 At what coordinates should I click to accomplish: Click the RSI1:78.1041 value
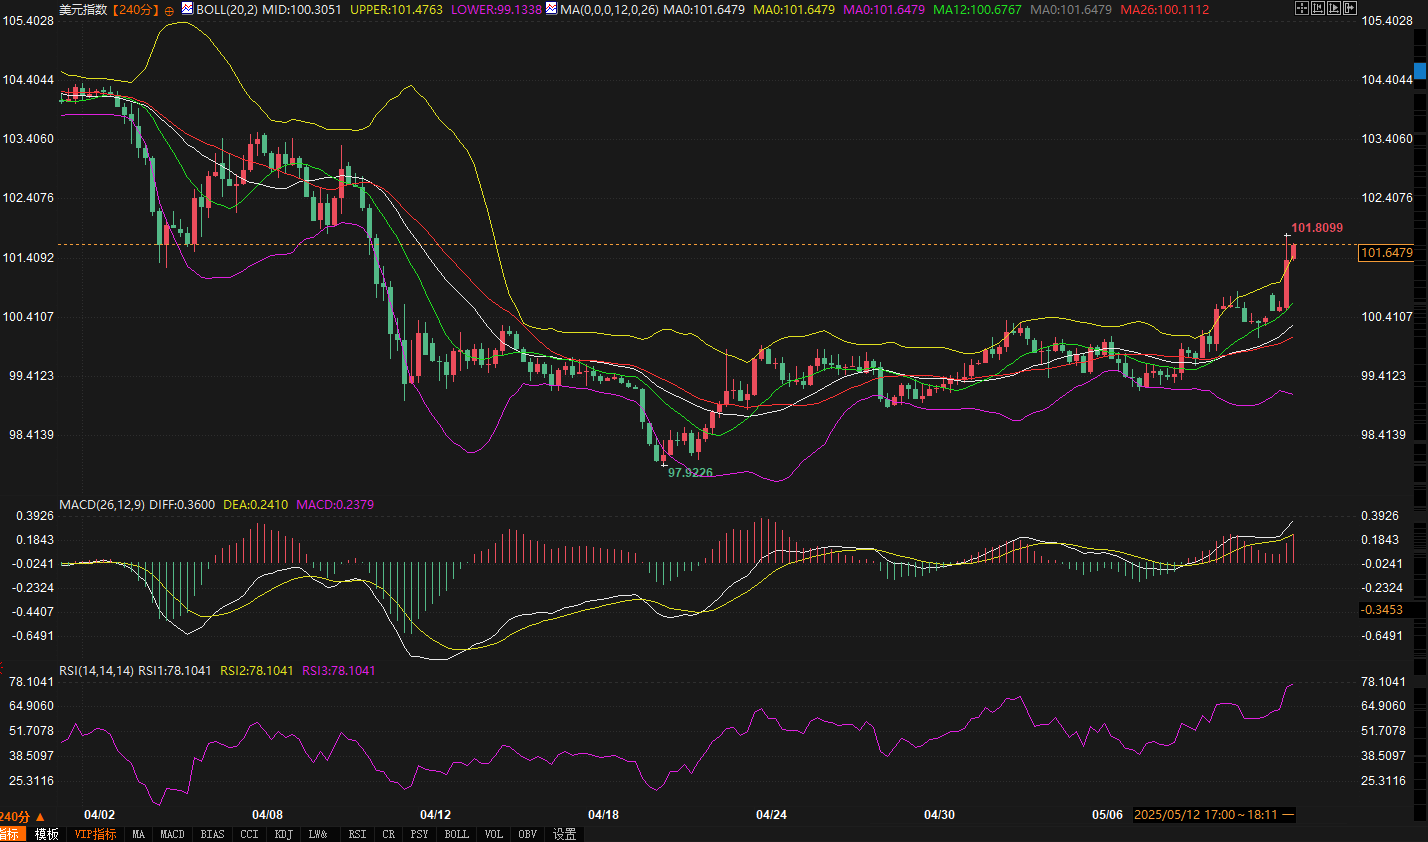point(175,670)
